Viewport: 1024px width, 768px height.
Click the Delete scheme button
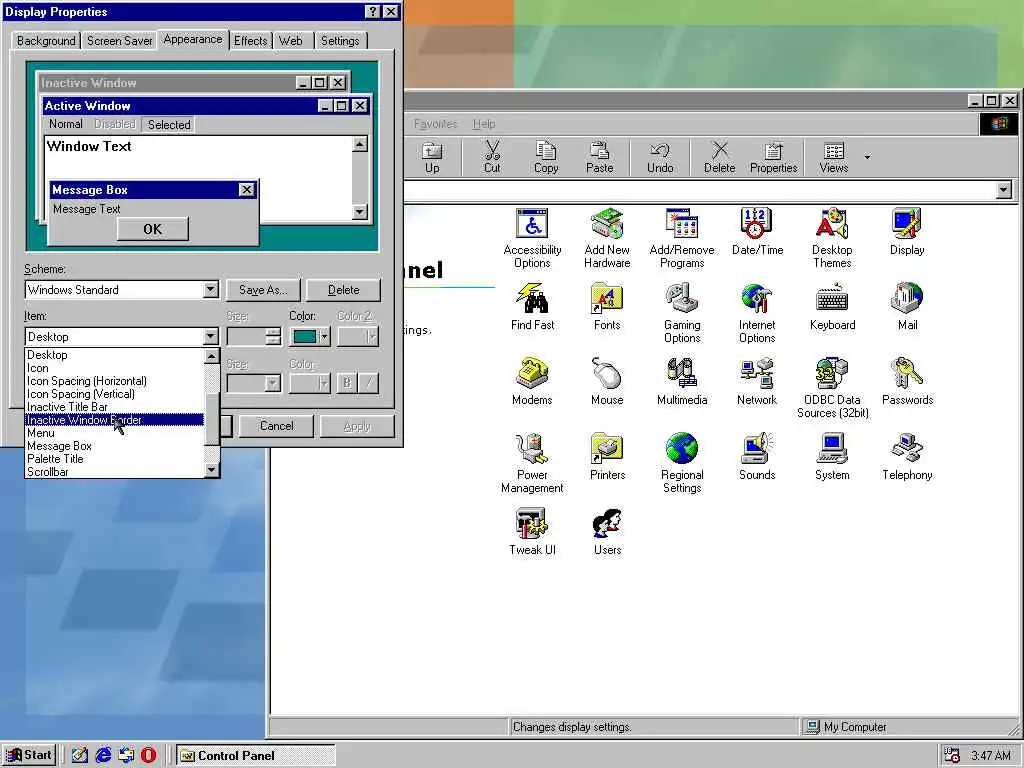point(344,290)
